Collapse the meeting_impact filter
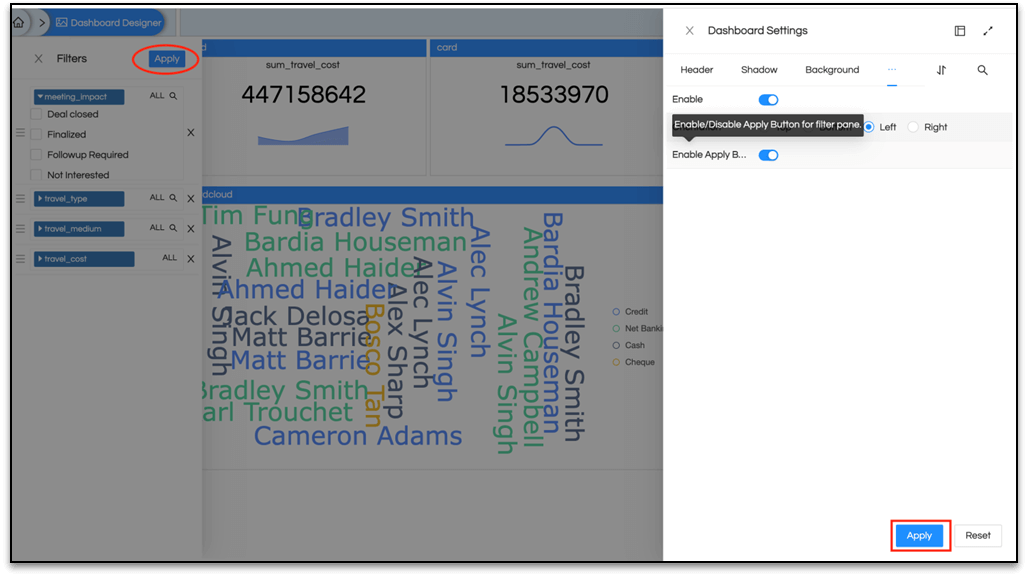Viewport: 1028px width, 574px height. (79, 97)
